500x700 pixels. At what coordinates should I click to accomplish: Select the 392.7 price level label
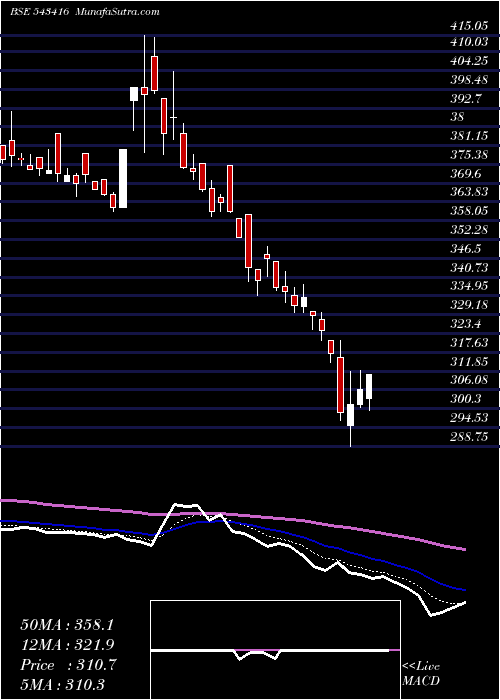tap(466, 99)
